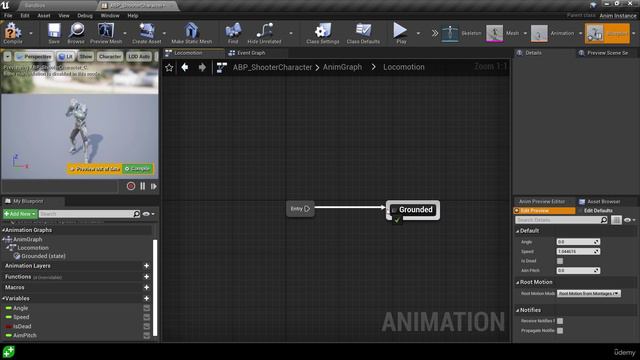
Task: Toggle Speed variable visibility
Action: pyautogui.click(x=147, y=317)
